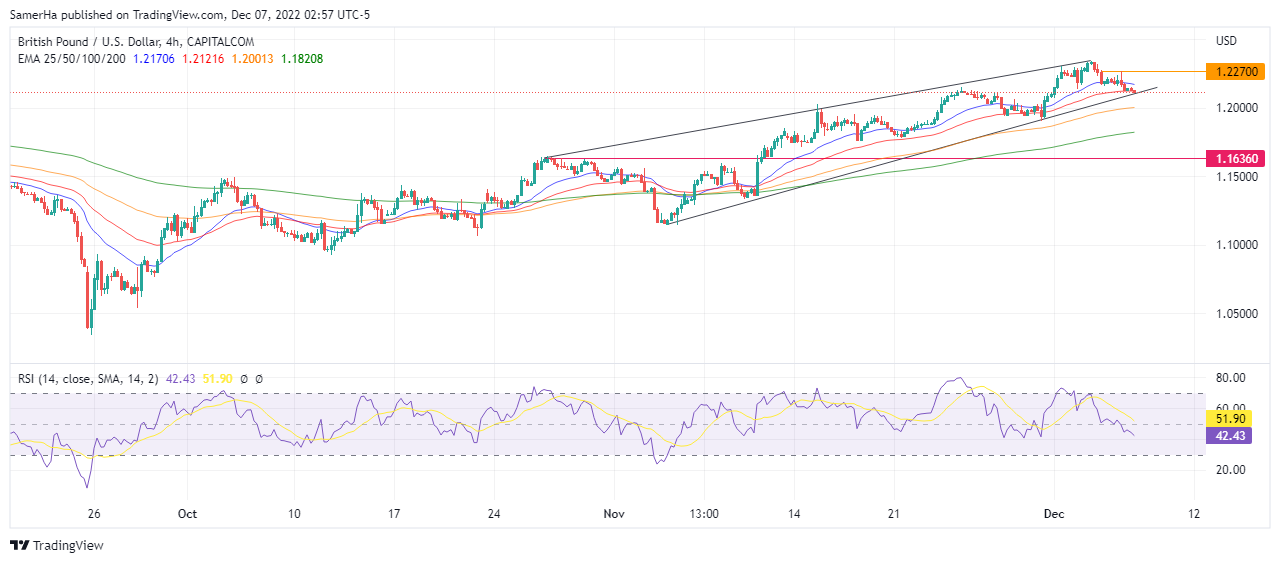Click the orange 1.22700 price label
This screenshot has height=563, width=1280.
pyautogui.click(x=1237, y=72)
